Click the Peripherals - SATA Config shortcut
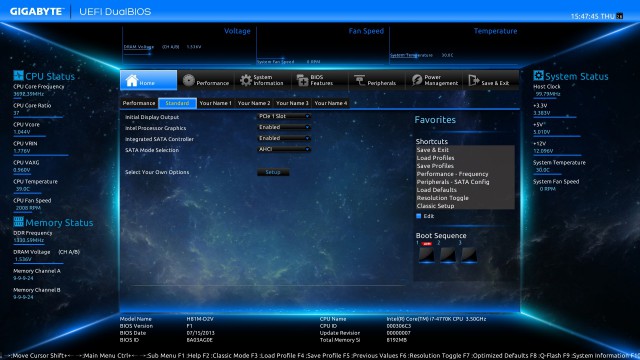 point(453,182)
